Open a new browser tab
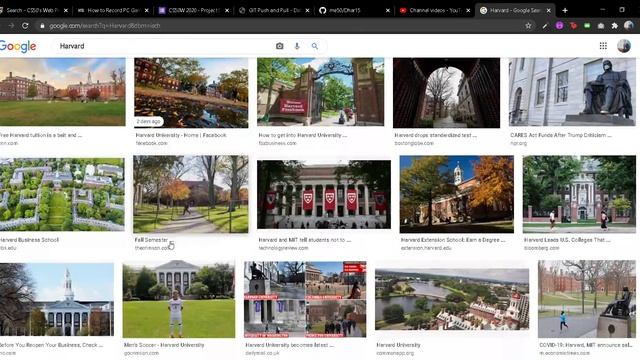Viewport: 640px width, 360px height. [565, 10]
